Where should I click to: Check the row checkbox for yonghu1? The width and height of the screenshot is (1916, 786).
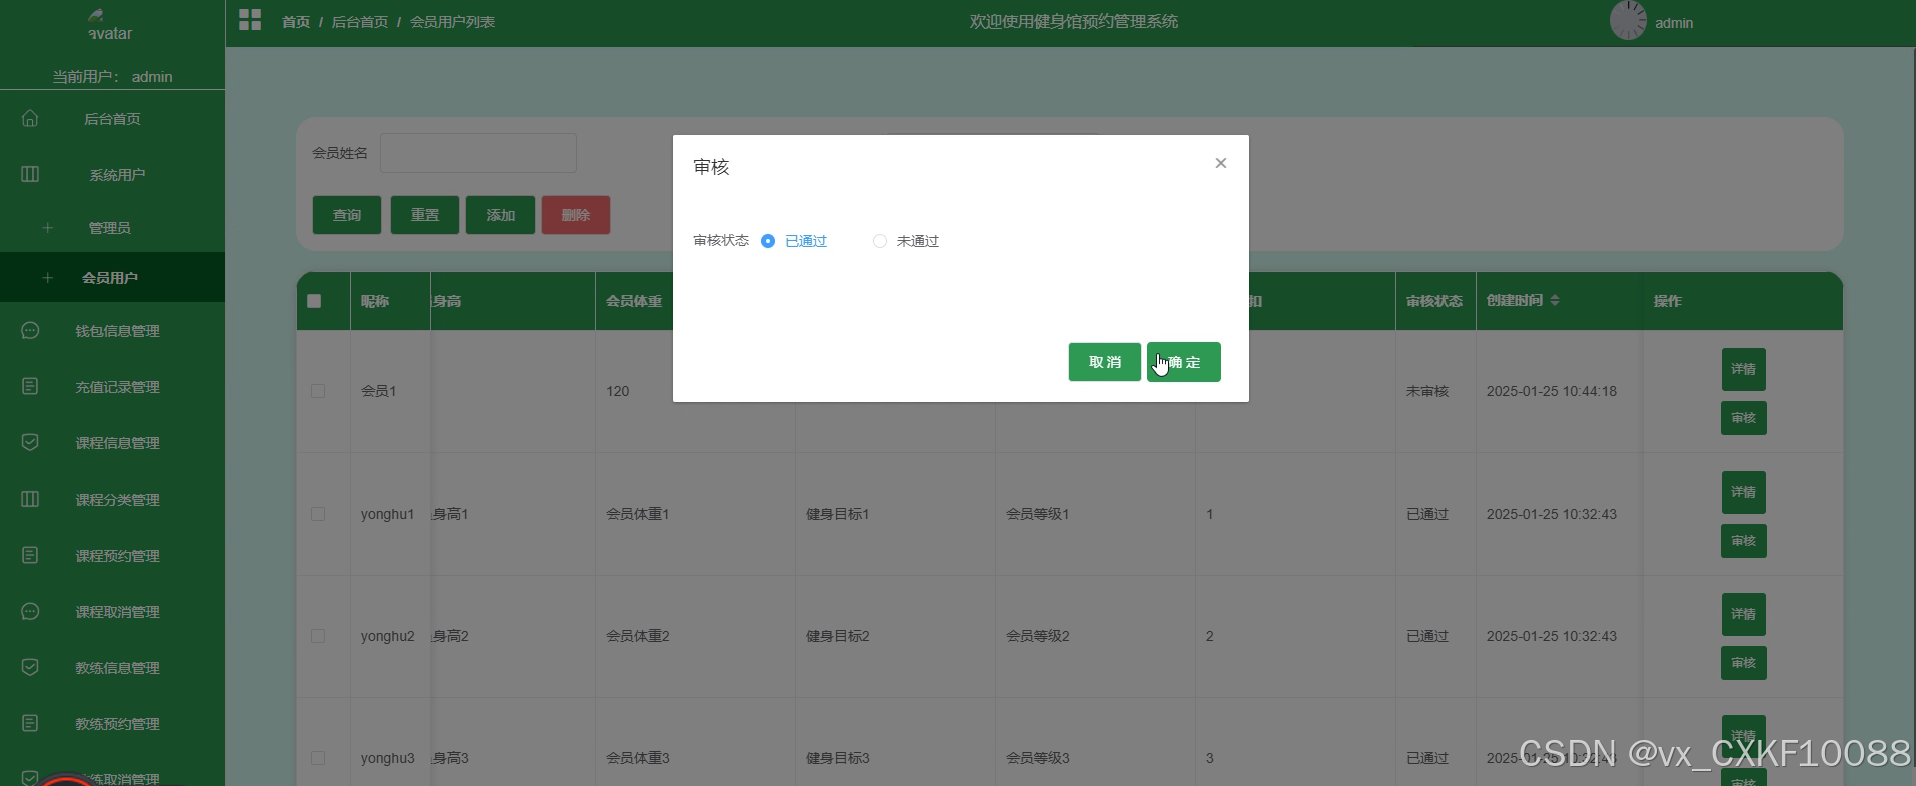point(318,514)
